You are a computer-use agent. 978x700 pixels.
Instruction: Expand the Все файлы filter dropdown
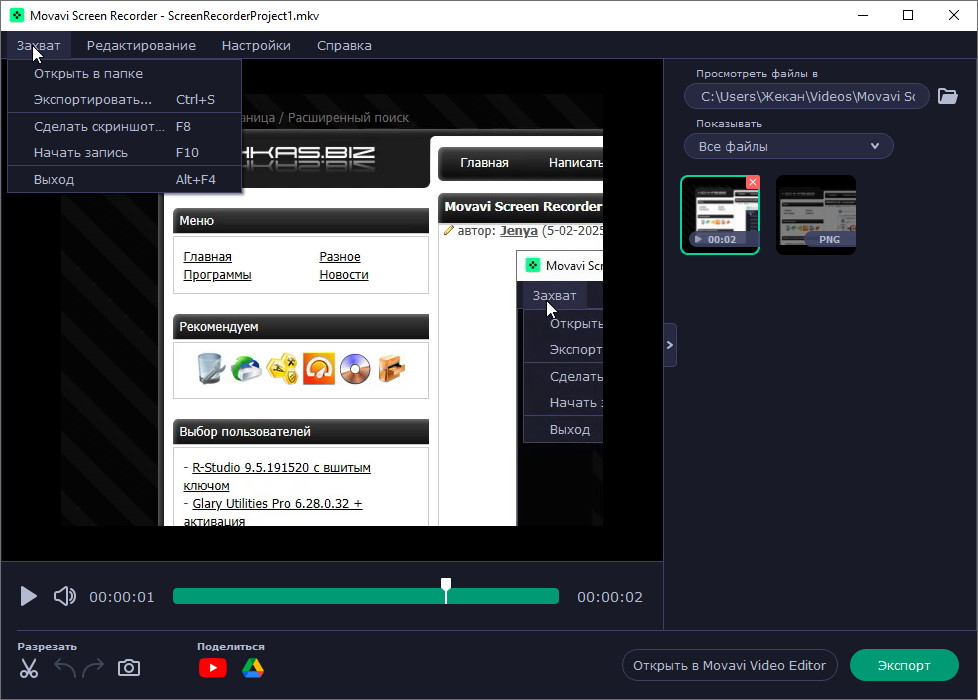pyautogui.click(x=788, y=147)
